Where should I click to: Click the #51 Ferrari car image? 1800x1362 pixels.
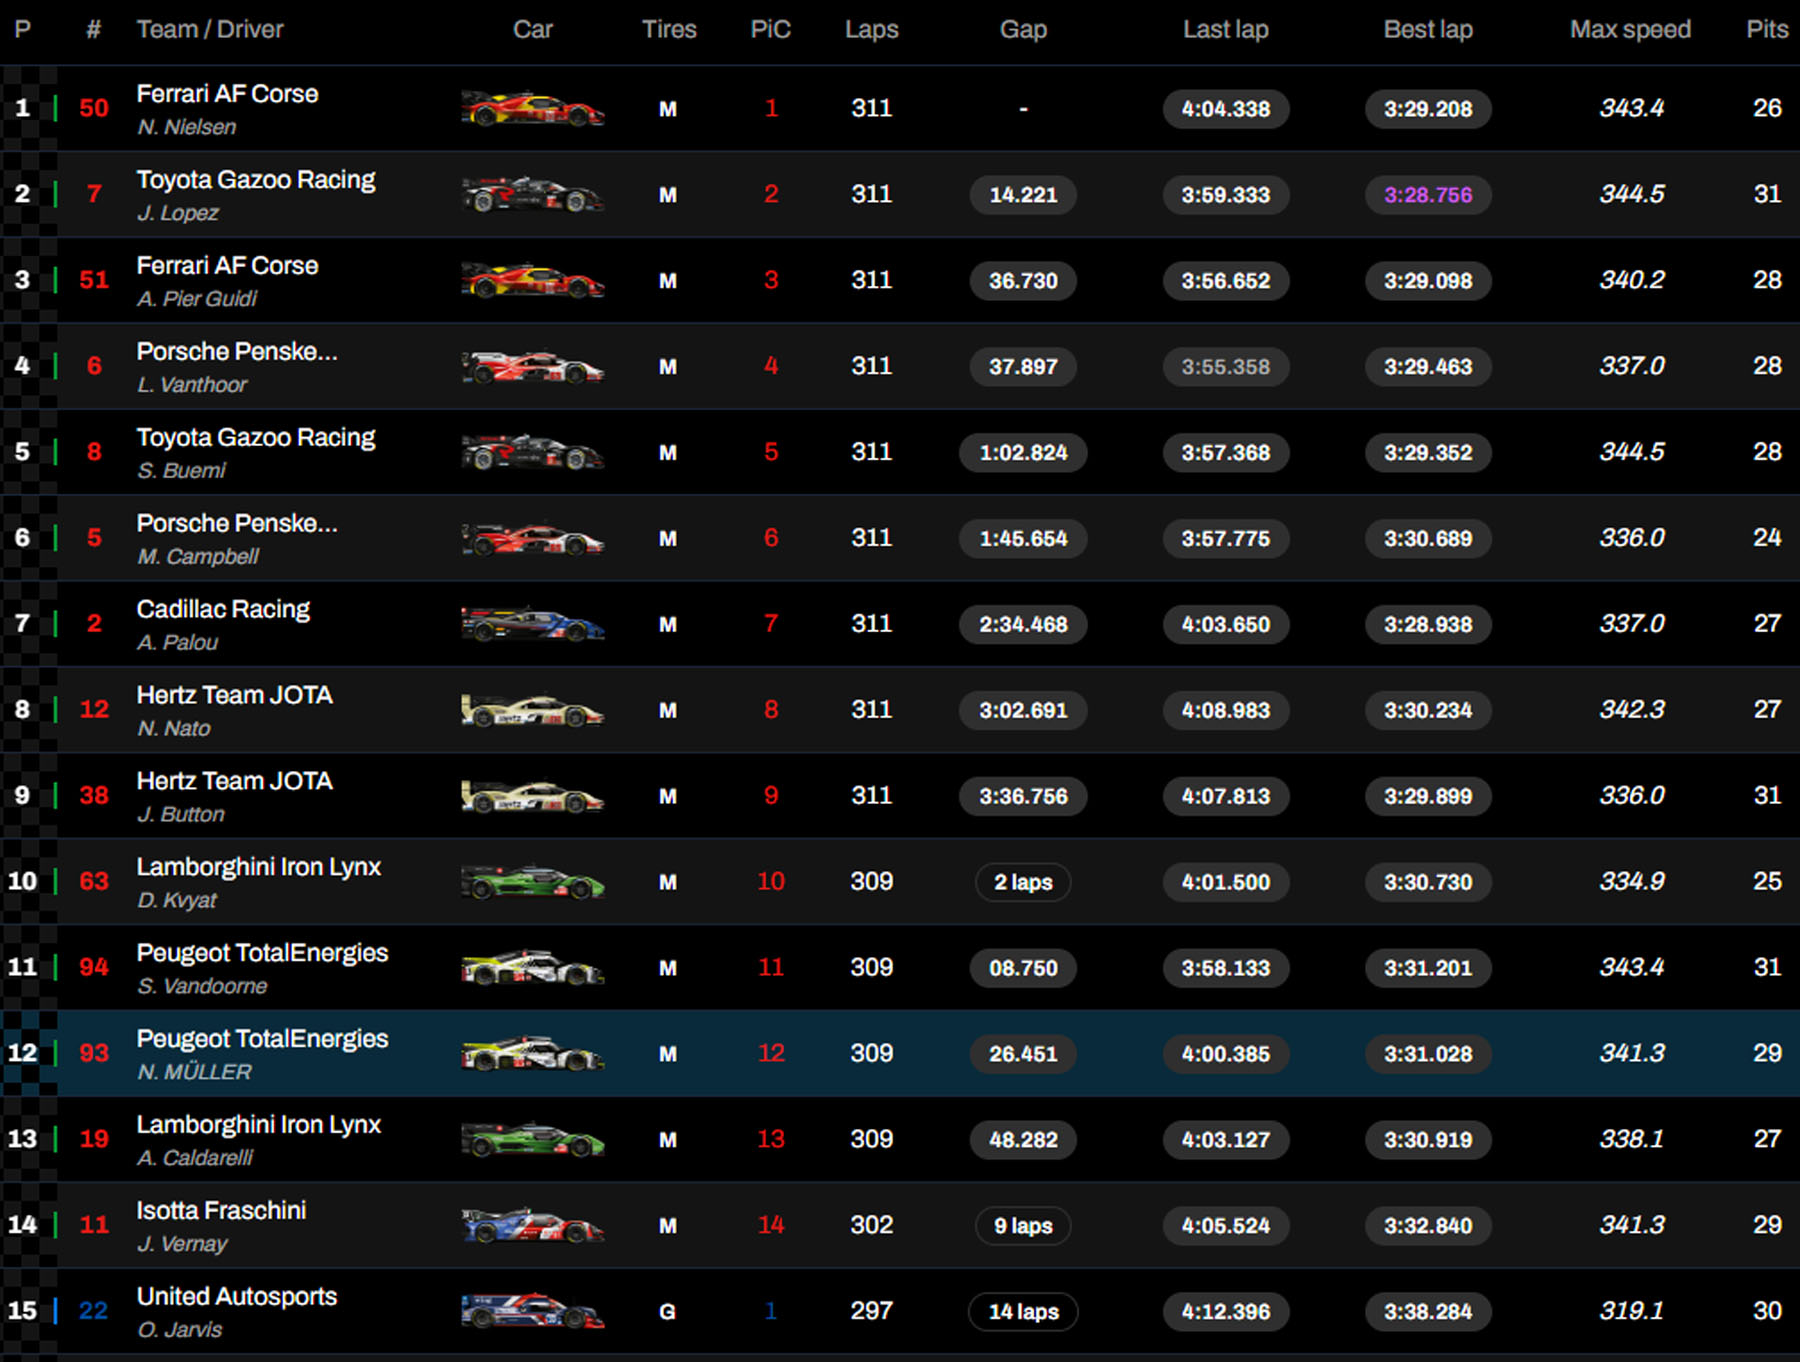(532, 280)
